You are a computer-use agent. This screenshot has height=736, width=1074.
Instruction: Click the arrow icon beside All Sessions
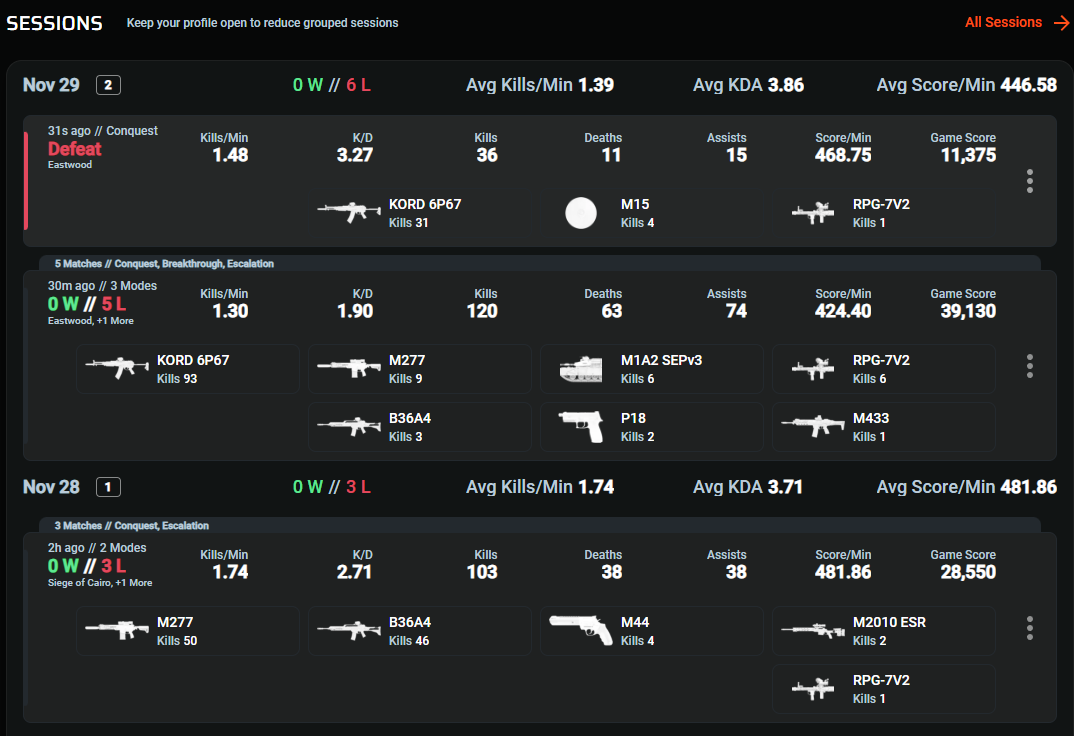pos(1062,23)
